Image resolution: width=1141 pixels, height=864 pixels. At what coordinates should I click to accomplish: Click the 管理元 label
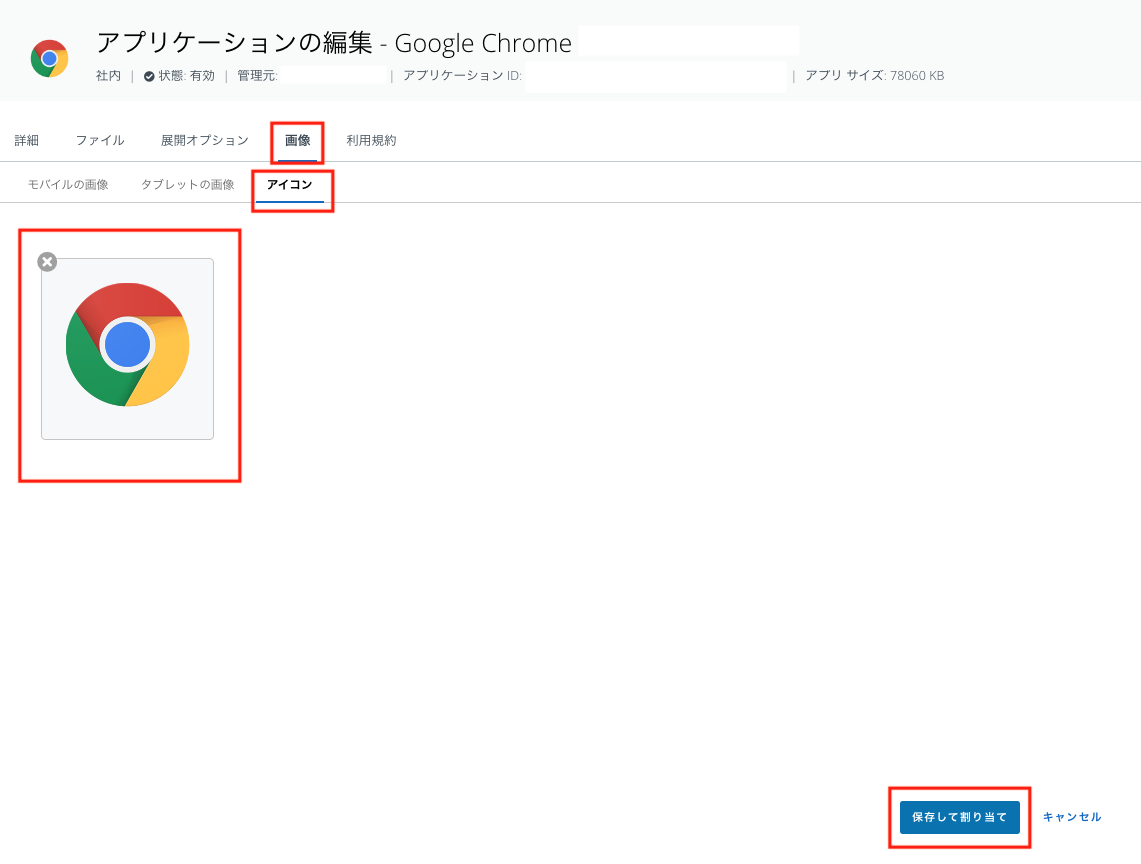pos(258,76)
